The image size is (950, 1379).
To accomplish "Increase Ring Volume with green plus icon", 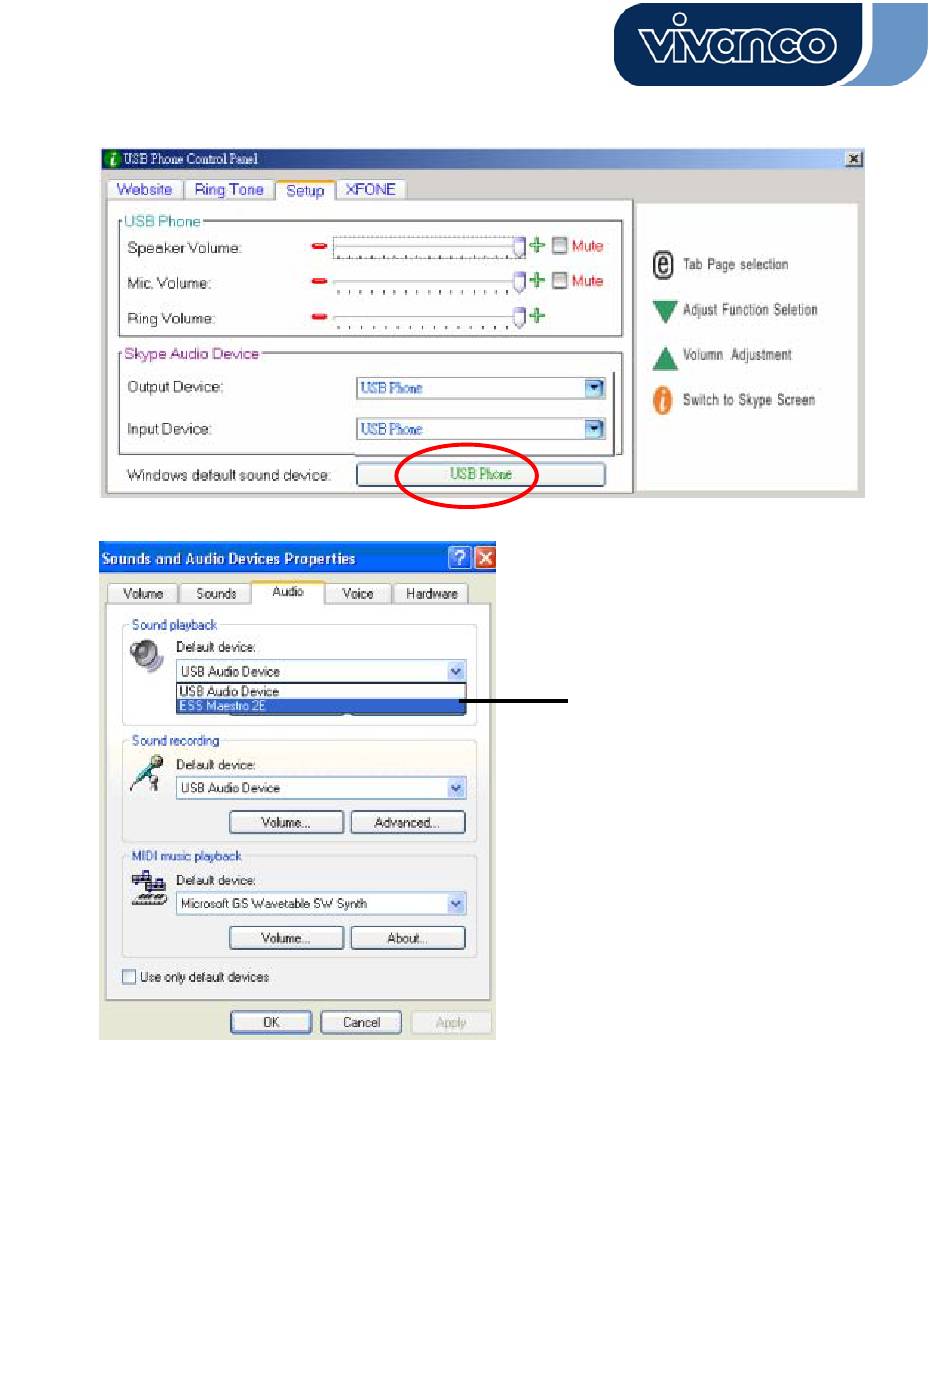I will (x=537, y=316).
